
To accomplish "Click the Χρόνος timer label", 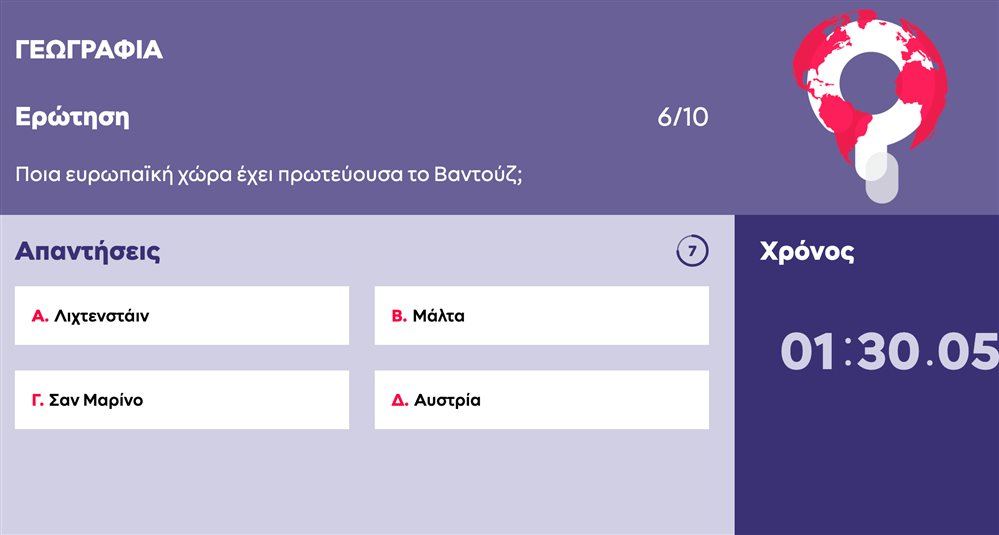I will point(807,253).
